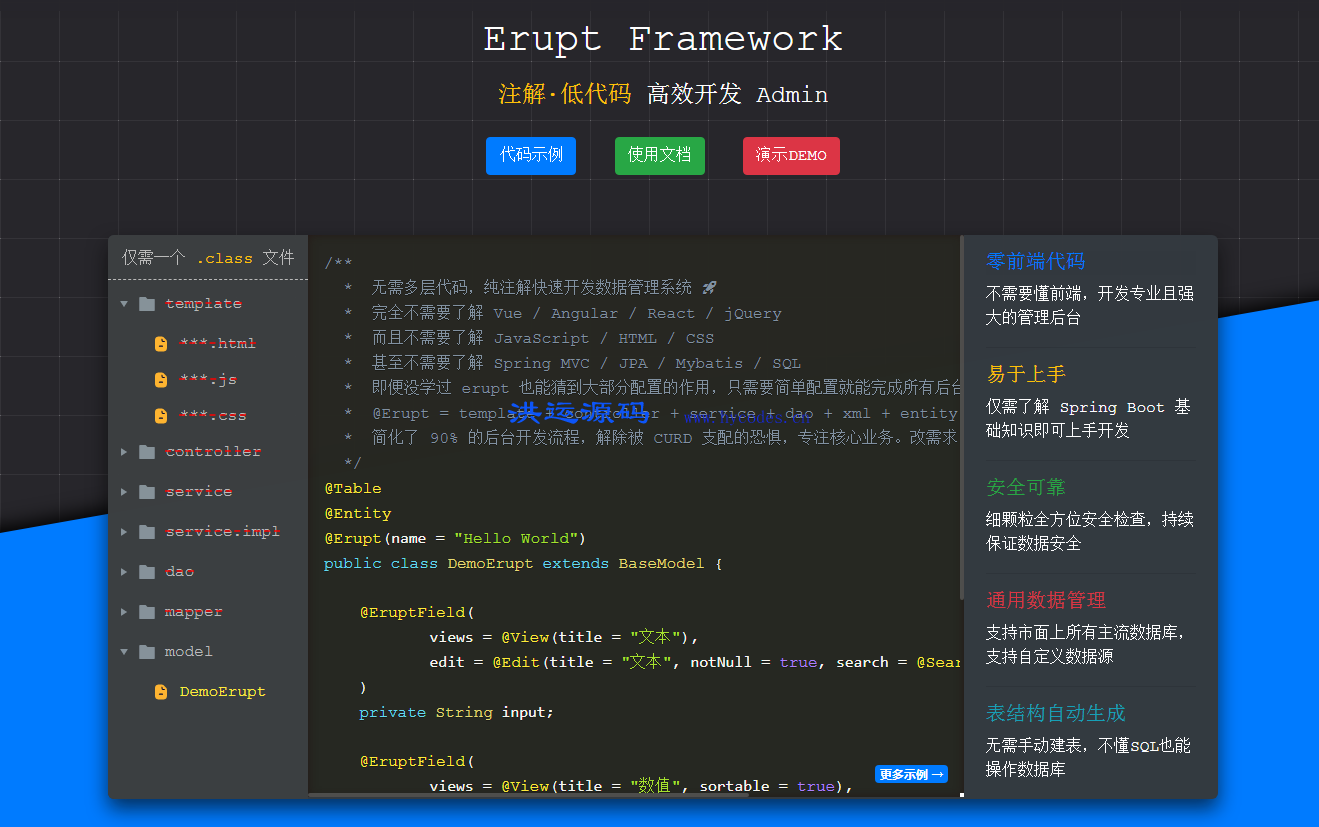Collapse the model folder arrow
The width and height of the screenshot is (1319, 827).
click(x=124, y=652)
